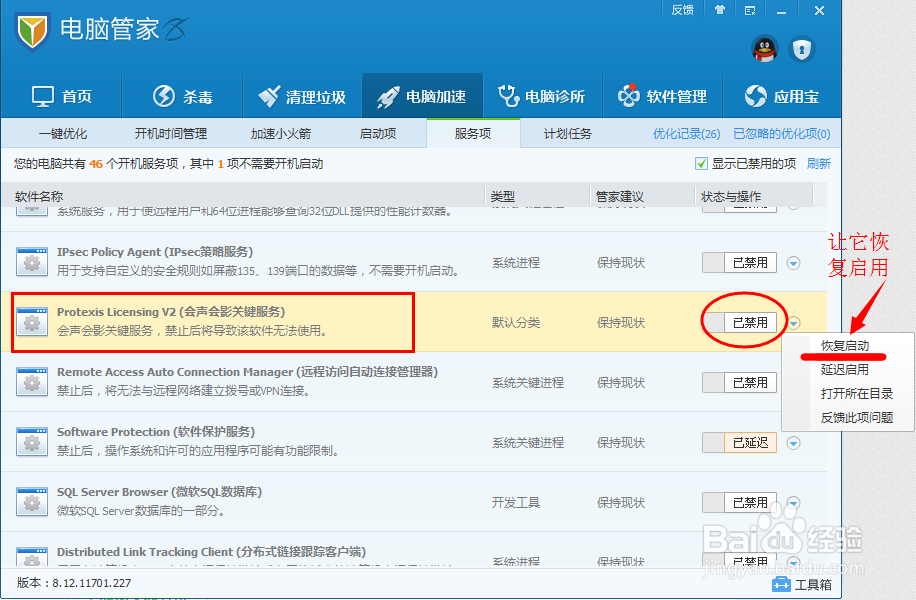Screen dimensions: 916x600
Task: Click the shield icon next to the QQ avatar
Action: tap(802, 50)
